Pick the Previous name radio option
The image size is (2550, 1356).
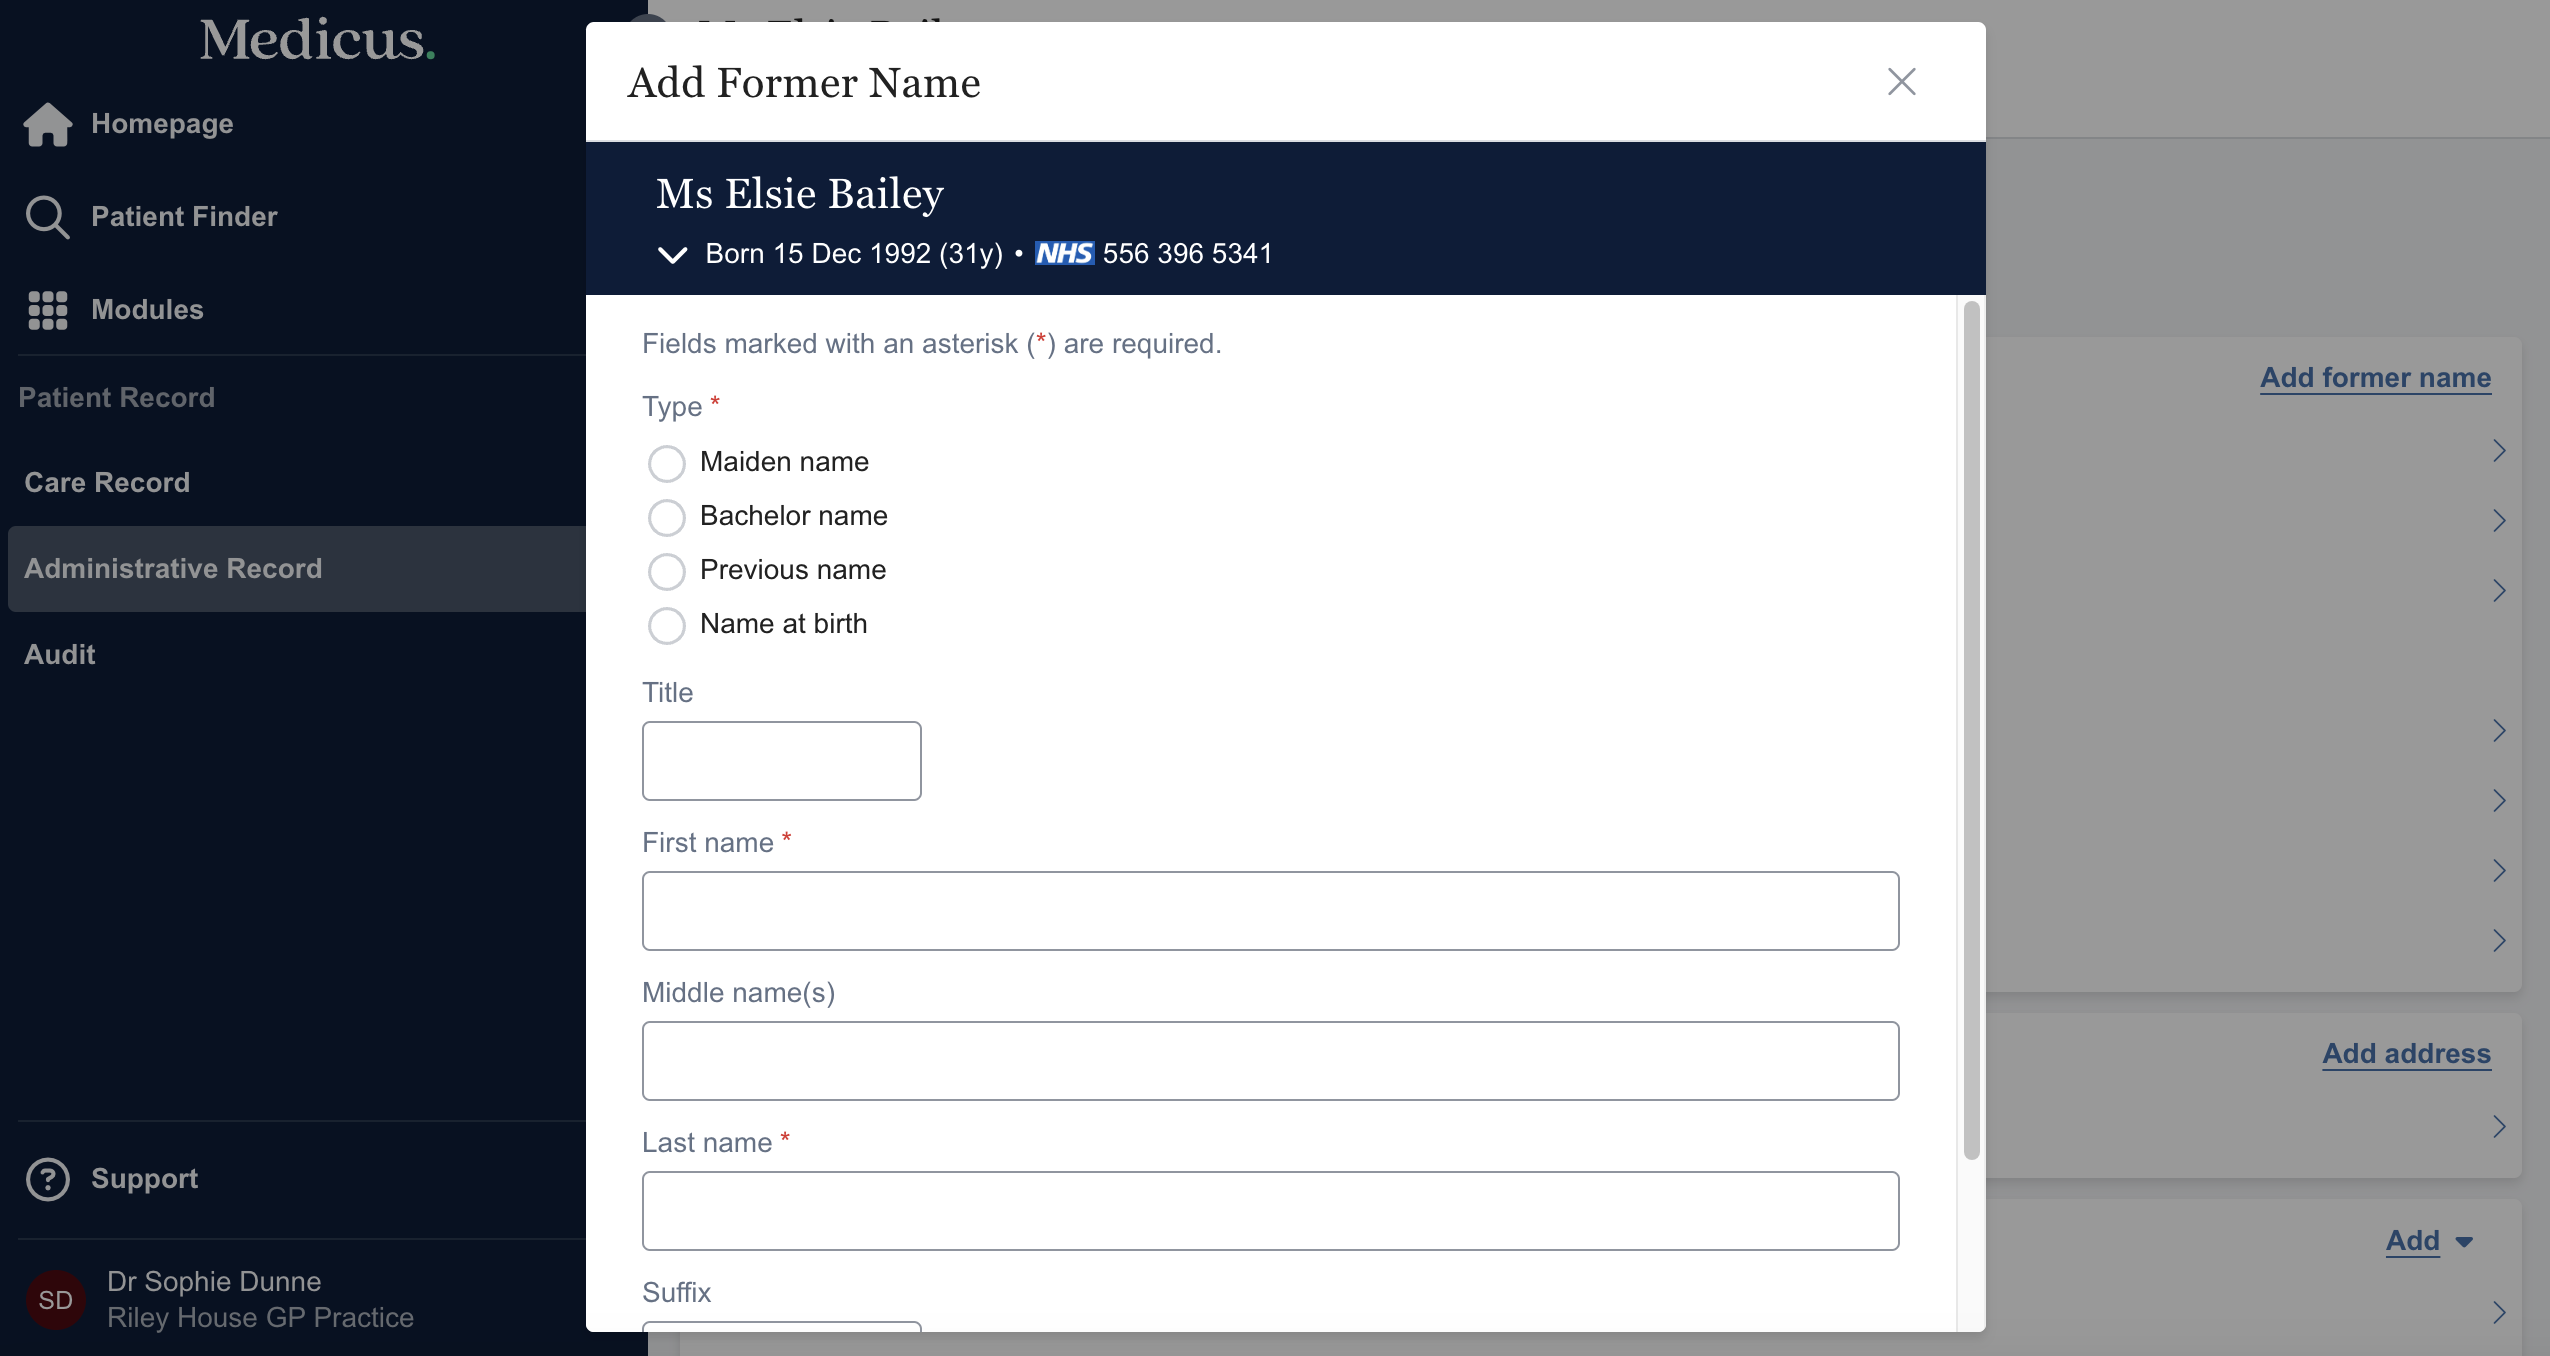[x=666, y=571]
